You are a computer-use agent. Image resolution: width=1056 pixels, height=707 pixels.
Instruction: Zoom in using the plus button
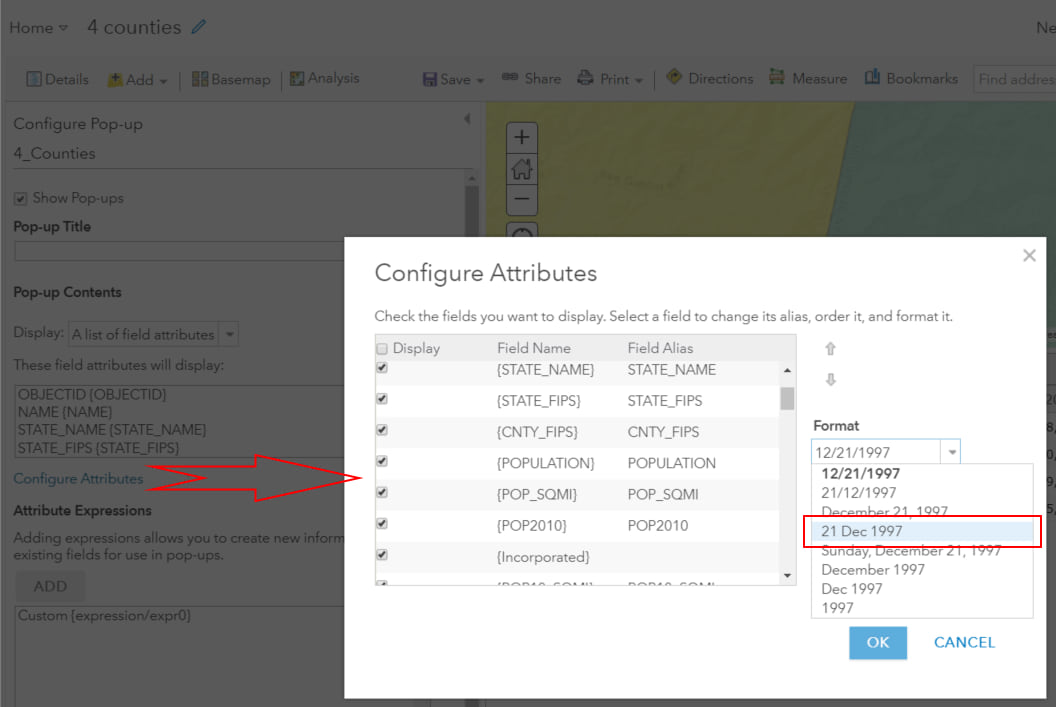click(x=521, y=137)
